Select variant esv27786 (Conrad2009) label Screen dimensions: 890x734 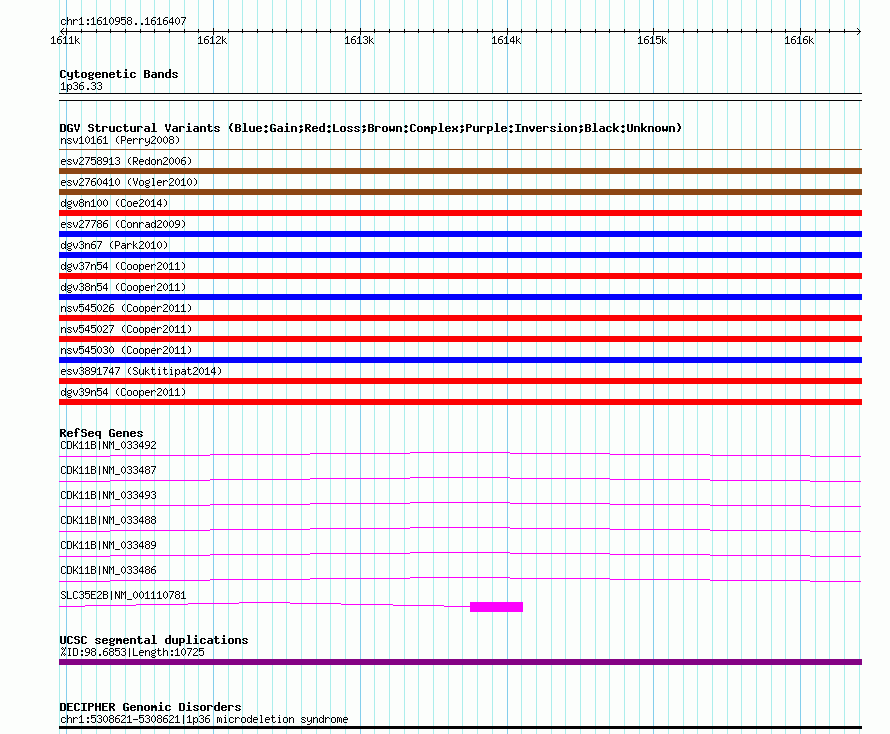point(123,224)
